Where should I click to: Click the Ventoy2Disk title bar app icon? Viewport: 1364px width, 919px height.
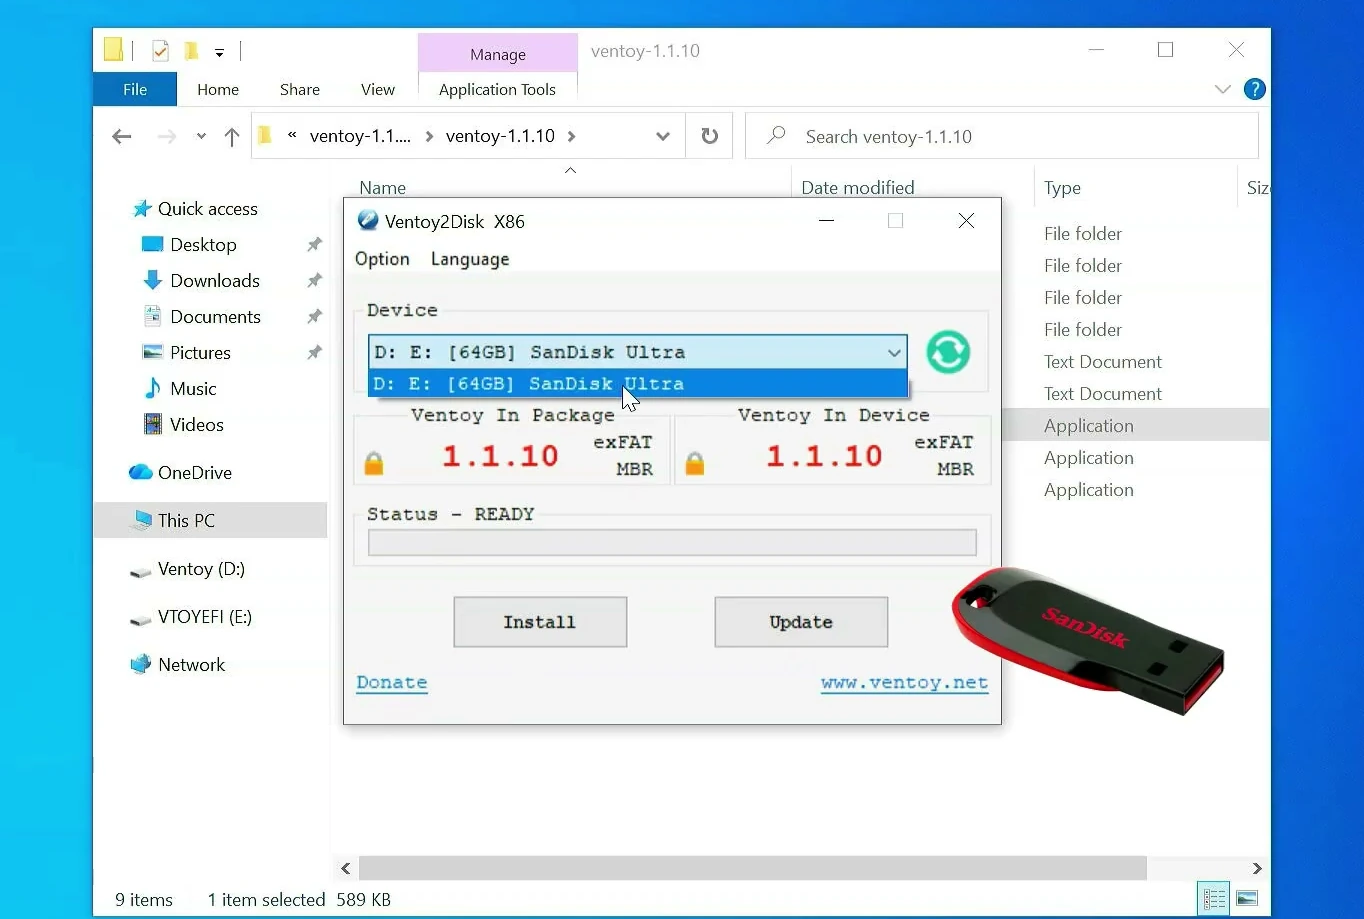point(367,221)
